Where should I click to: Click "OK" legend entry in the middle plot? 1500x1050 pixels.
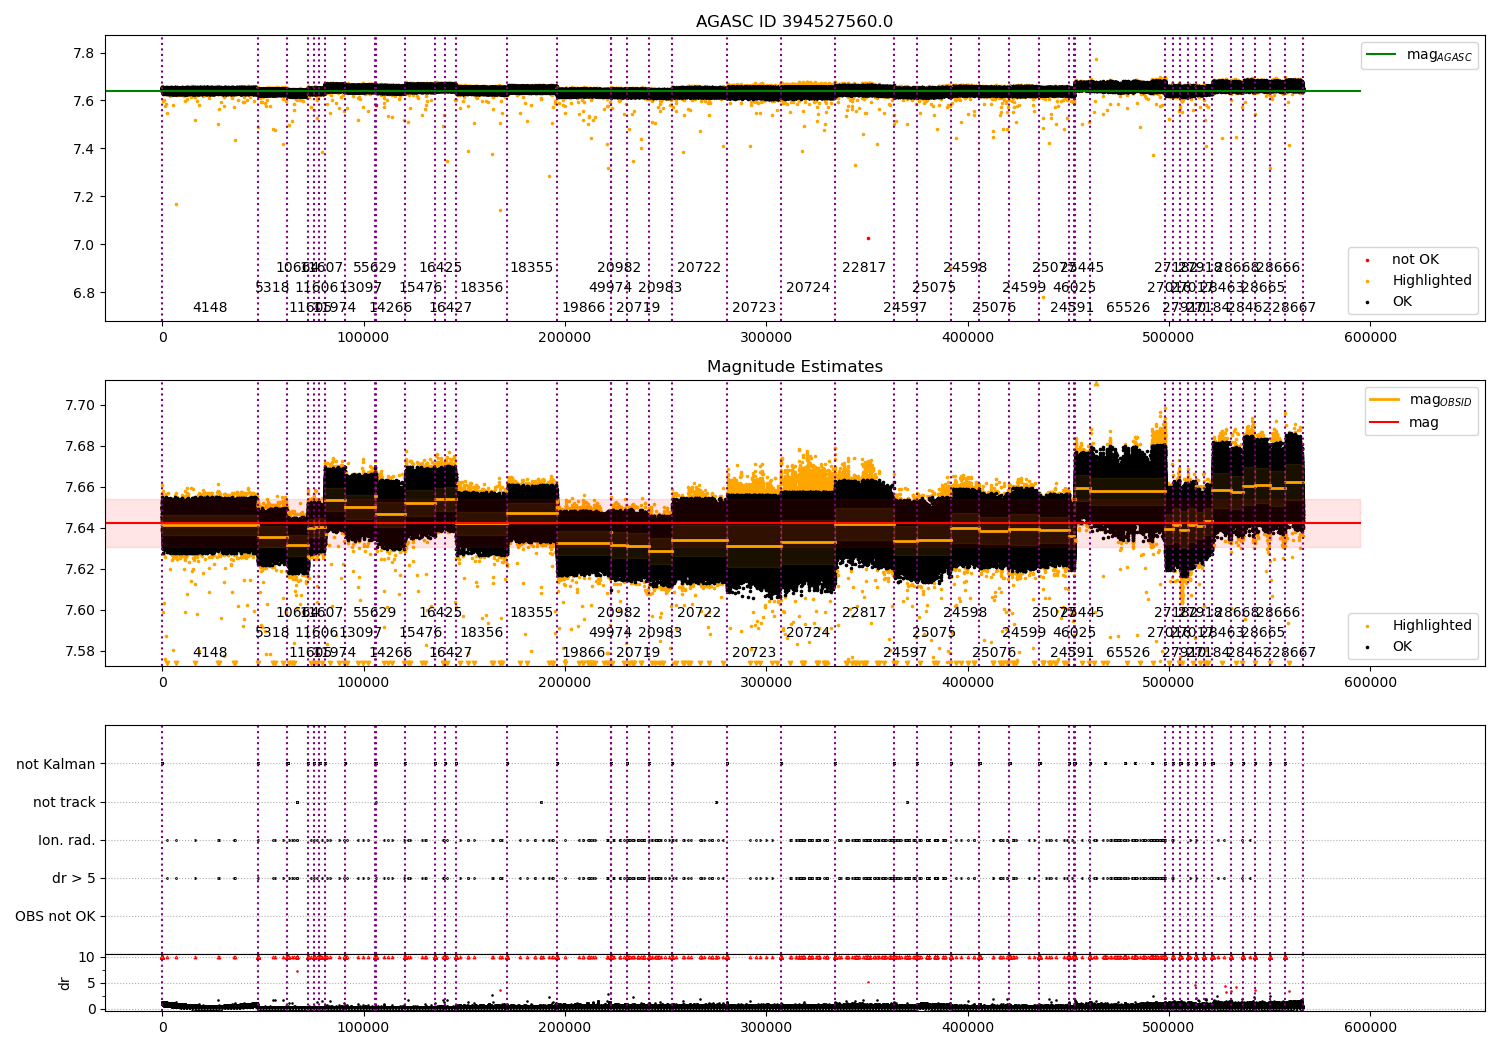tap(1402, 646)
